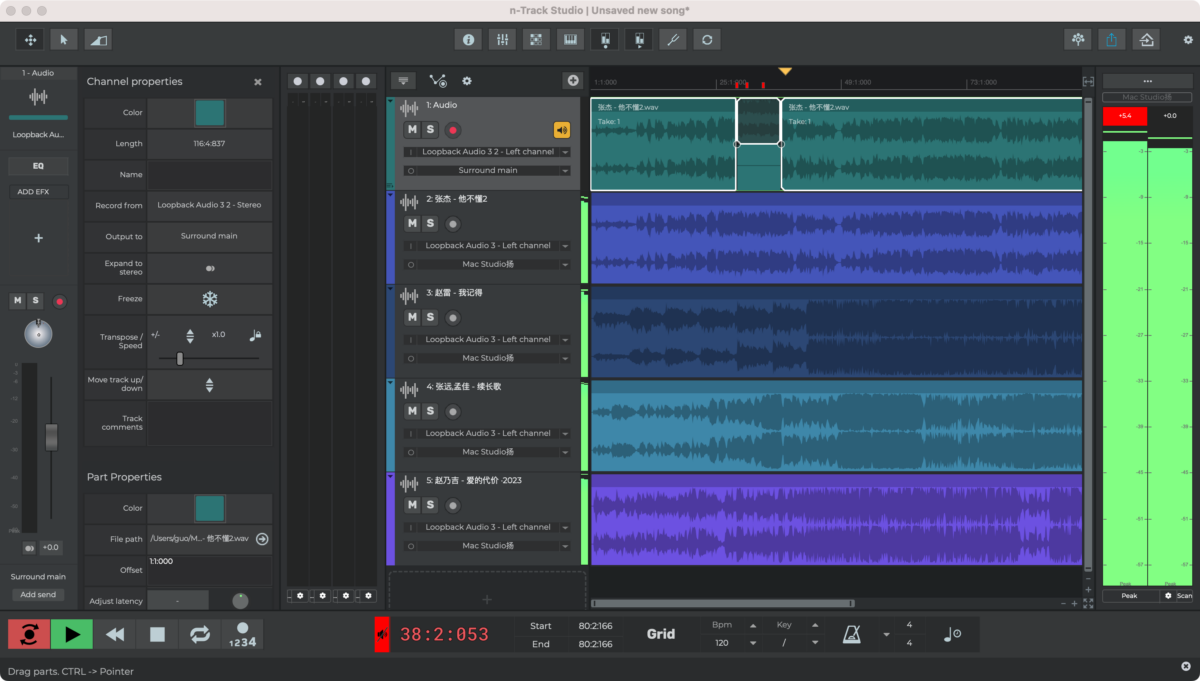
Task: Open the mixer sliders view
Action: tap(502, 39)
